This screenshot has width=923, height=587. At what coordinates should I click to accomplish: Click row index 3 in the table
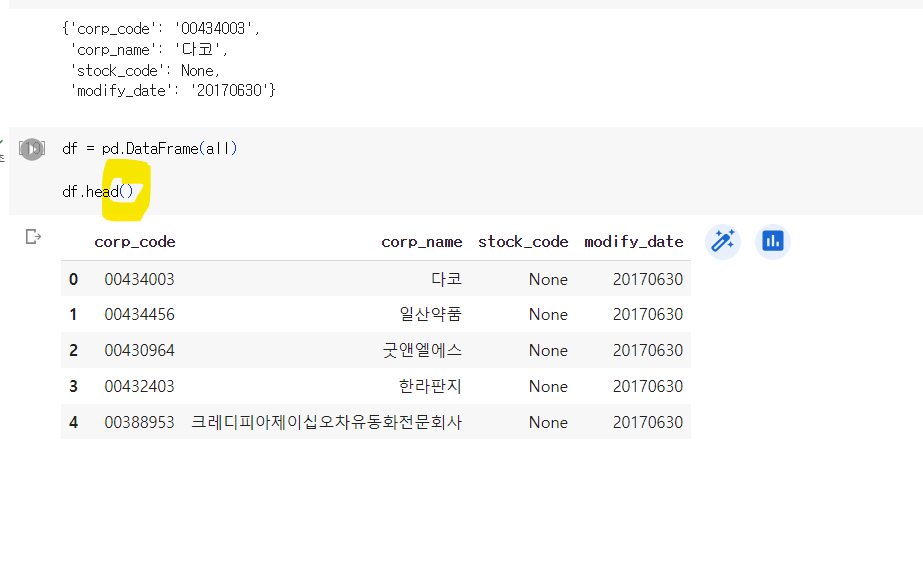(x=73, y=386)
